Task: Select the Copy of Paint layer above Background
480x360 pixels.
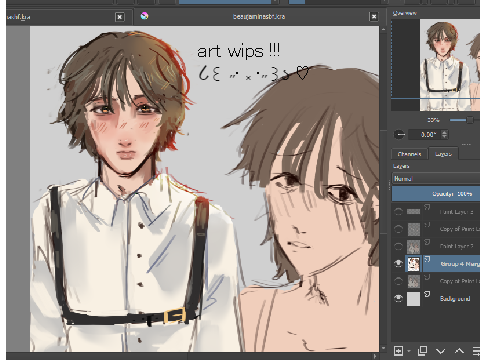Action: (x=459, y=281)
